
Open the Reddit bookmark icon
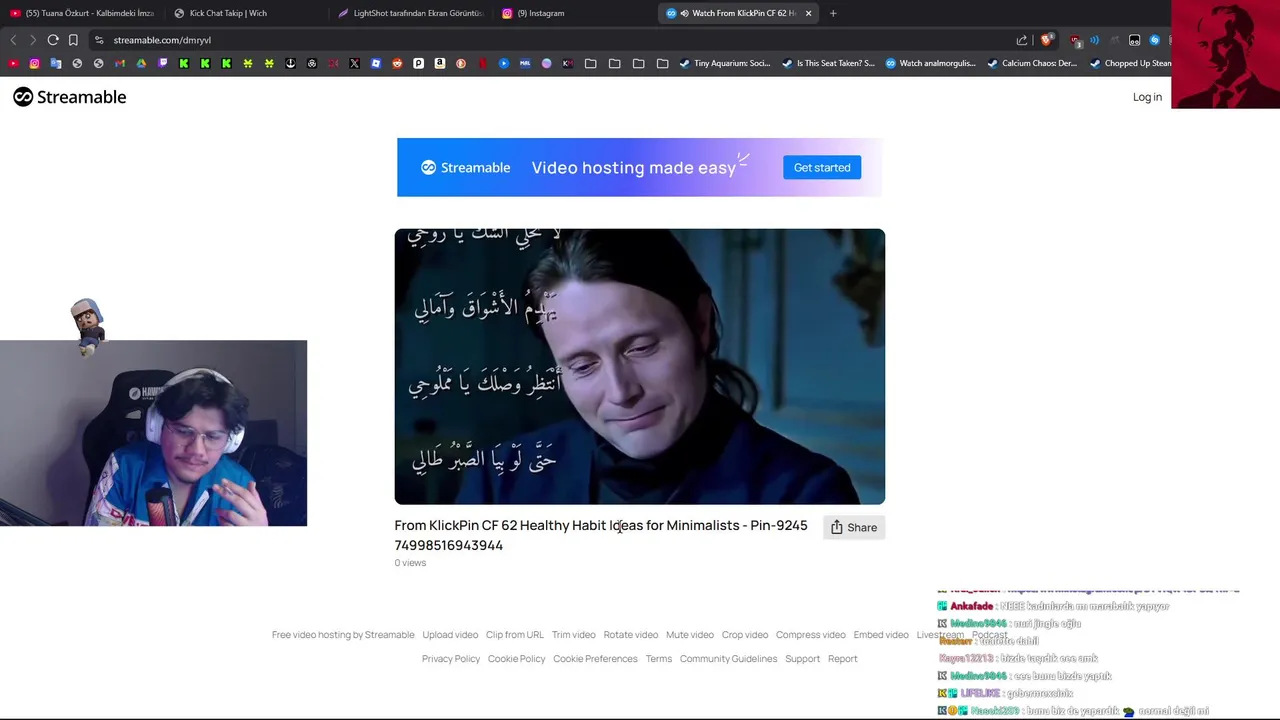397,63
